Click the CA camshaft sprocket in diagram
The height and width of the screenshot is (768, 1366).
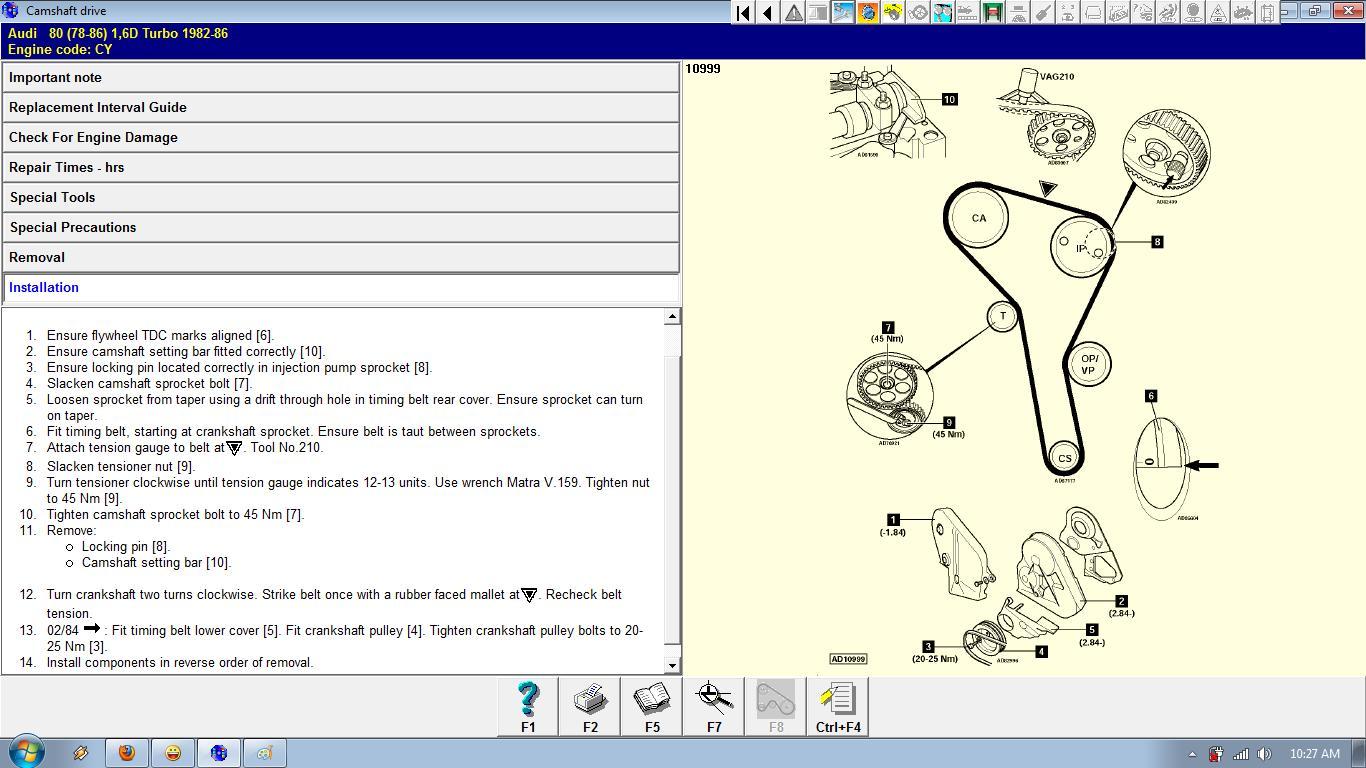[978, 218]
